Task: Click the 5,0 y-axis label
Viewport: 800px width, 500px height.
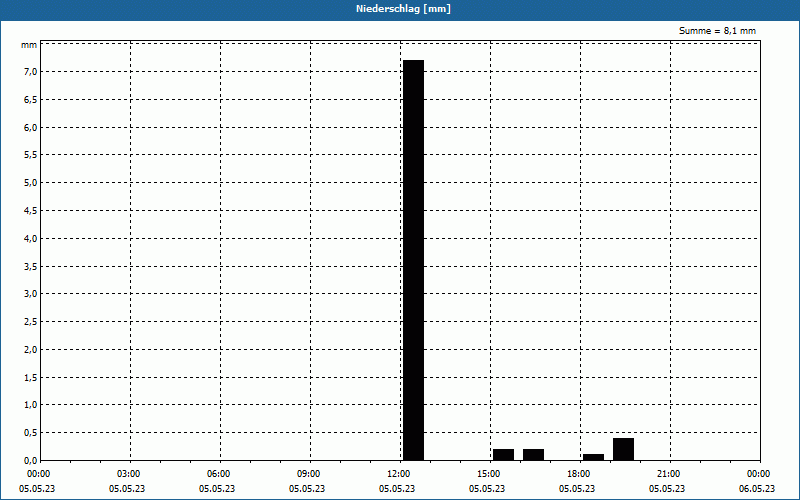Action: [x=31, y=183]
